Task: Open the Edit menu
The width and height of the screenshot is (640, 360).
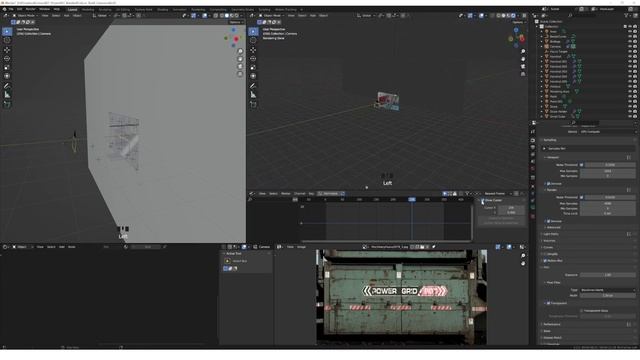Action: point(20,9)
